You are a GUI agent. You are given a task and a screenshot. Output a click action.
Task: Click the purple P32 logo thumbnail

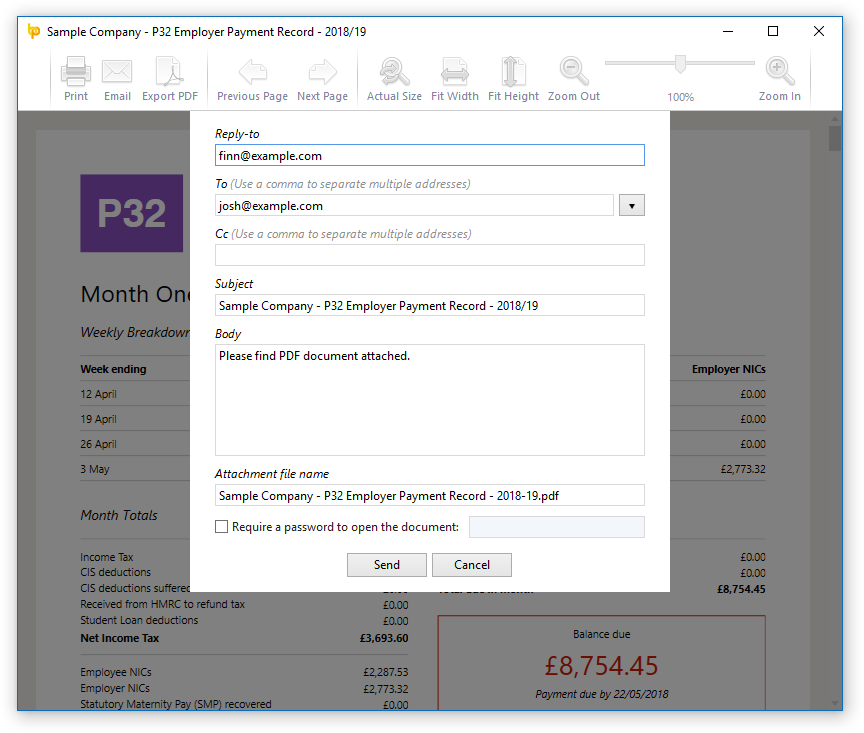coord(132,213)
